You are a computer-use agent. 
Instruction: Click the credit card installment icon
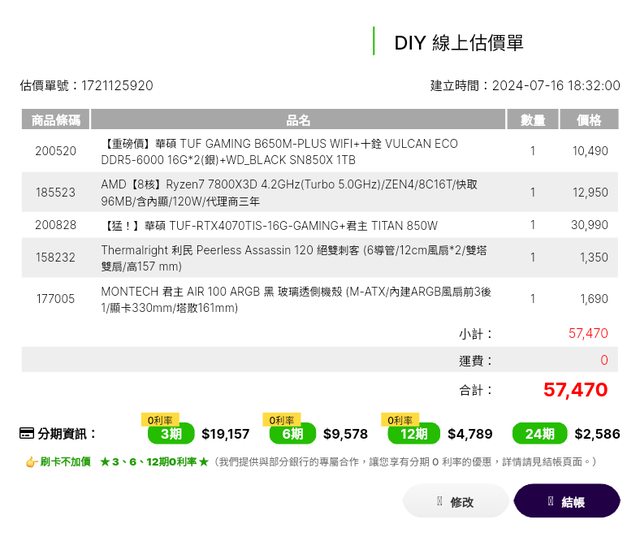click(27, 434)
